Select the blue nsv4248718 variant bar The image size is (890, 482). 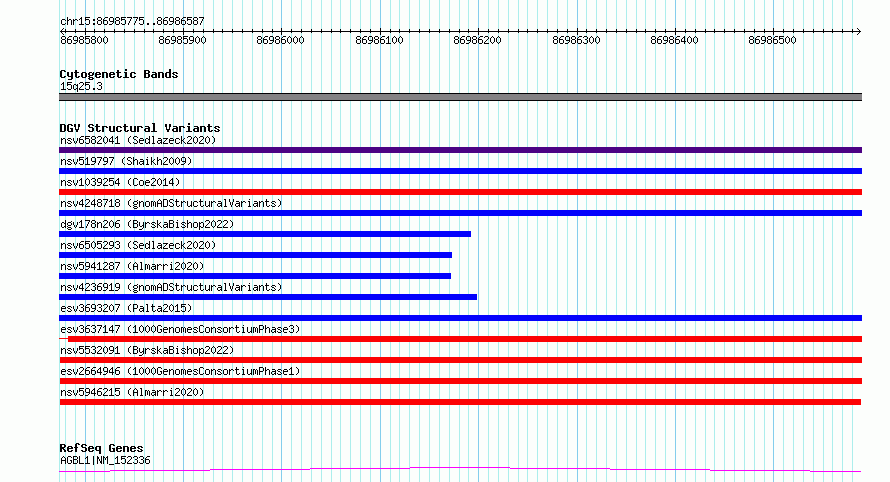click(x=460, y=213)
